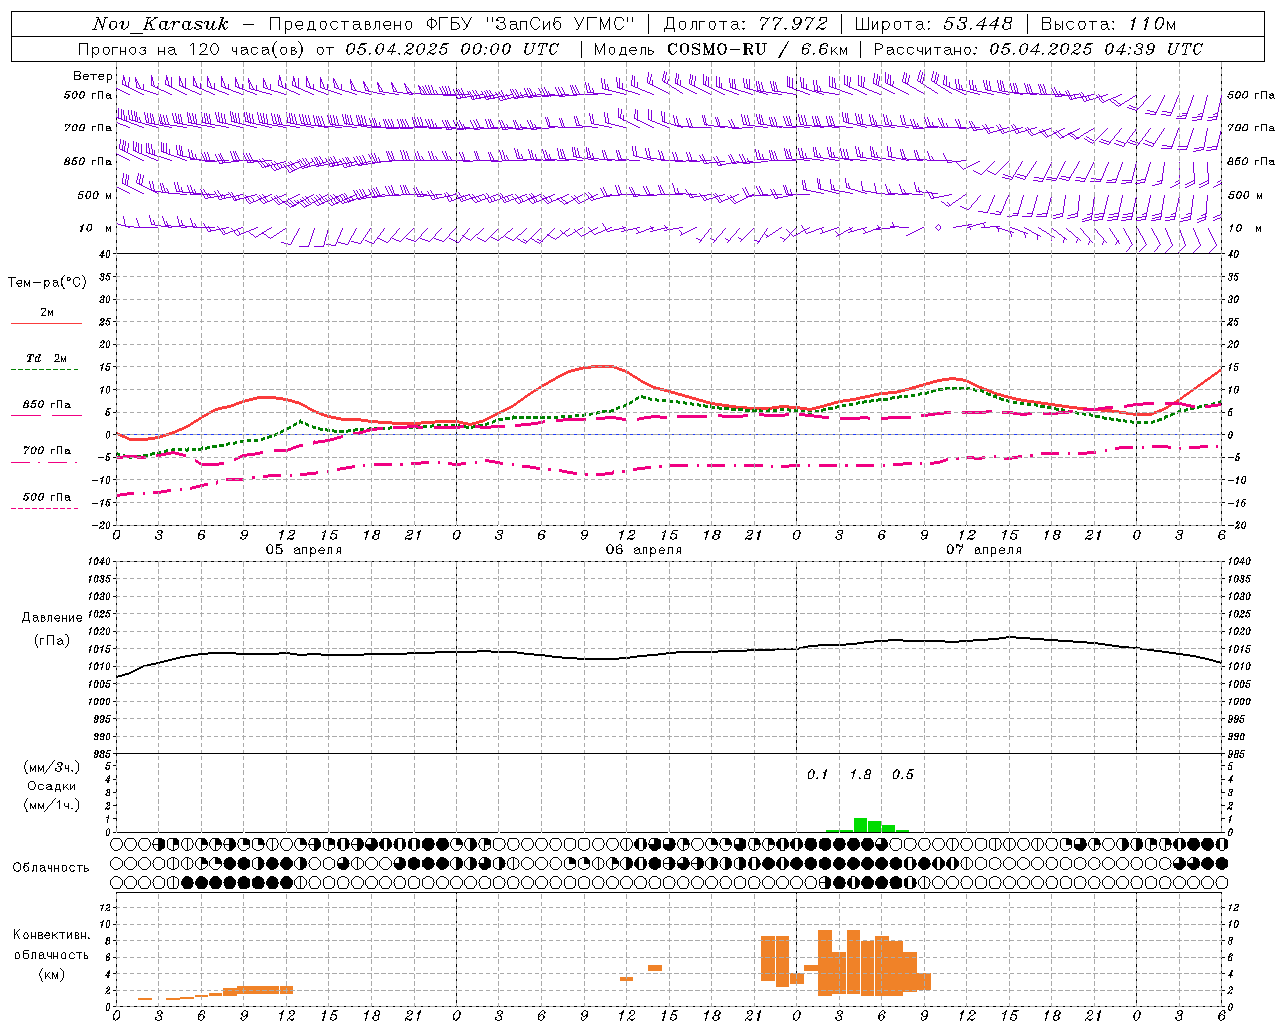Click the 'Рассчитано: 05.04.2025 04:39 UTC' timestamp

point(1038,49)
